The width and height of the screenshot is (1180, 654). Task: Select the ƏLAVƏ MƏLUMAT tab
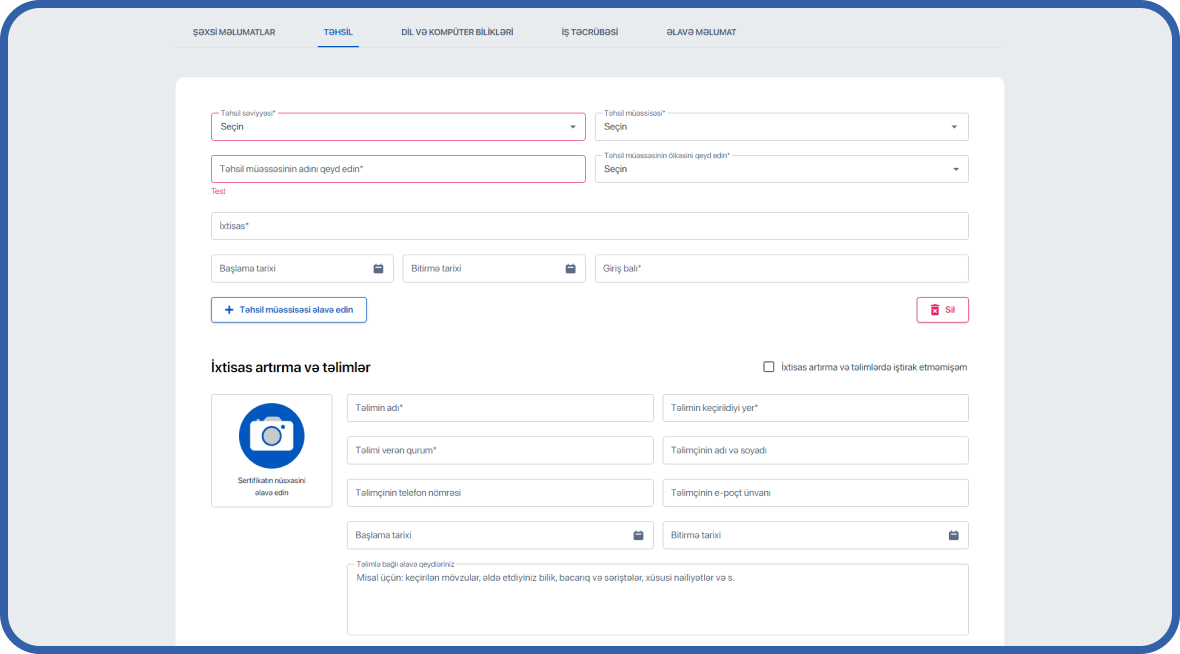[x=701, y=32]
